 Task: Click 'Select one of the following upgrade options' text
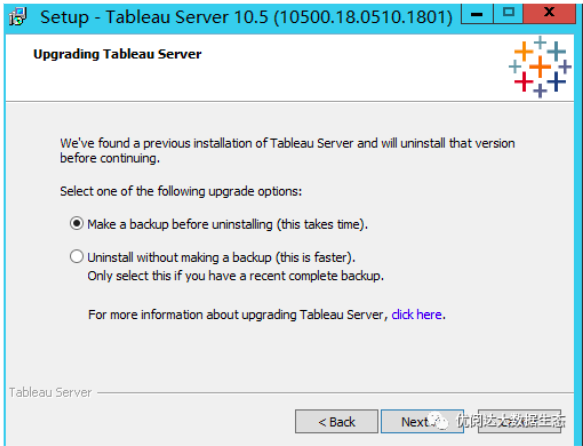tap(181, 191)
